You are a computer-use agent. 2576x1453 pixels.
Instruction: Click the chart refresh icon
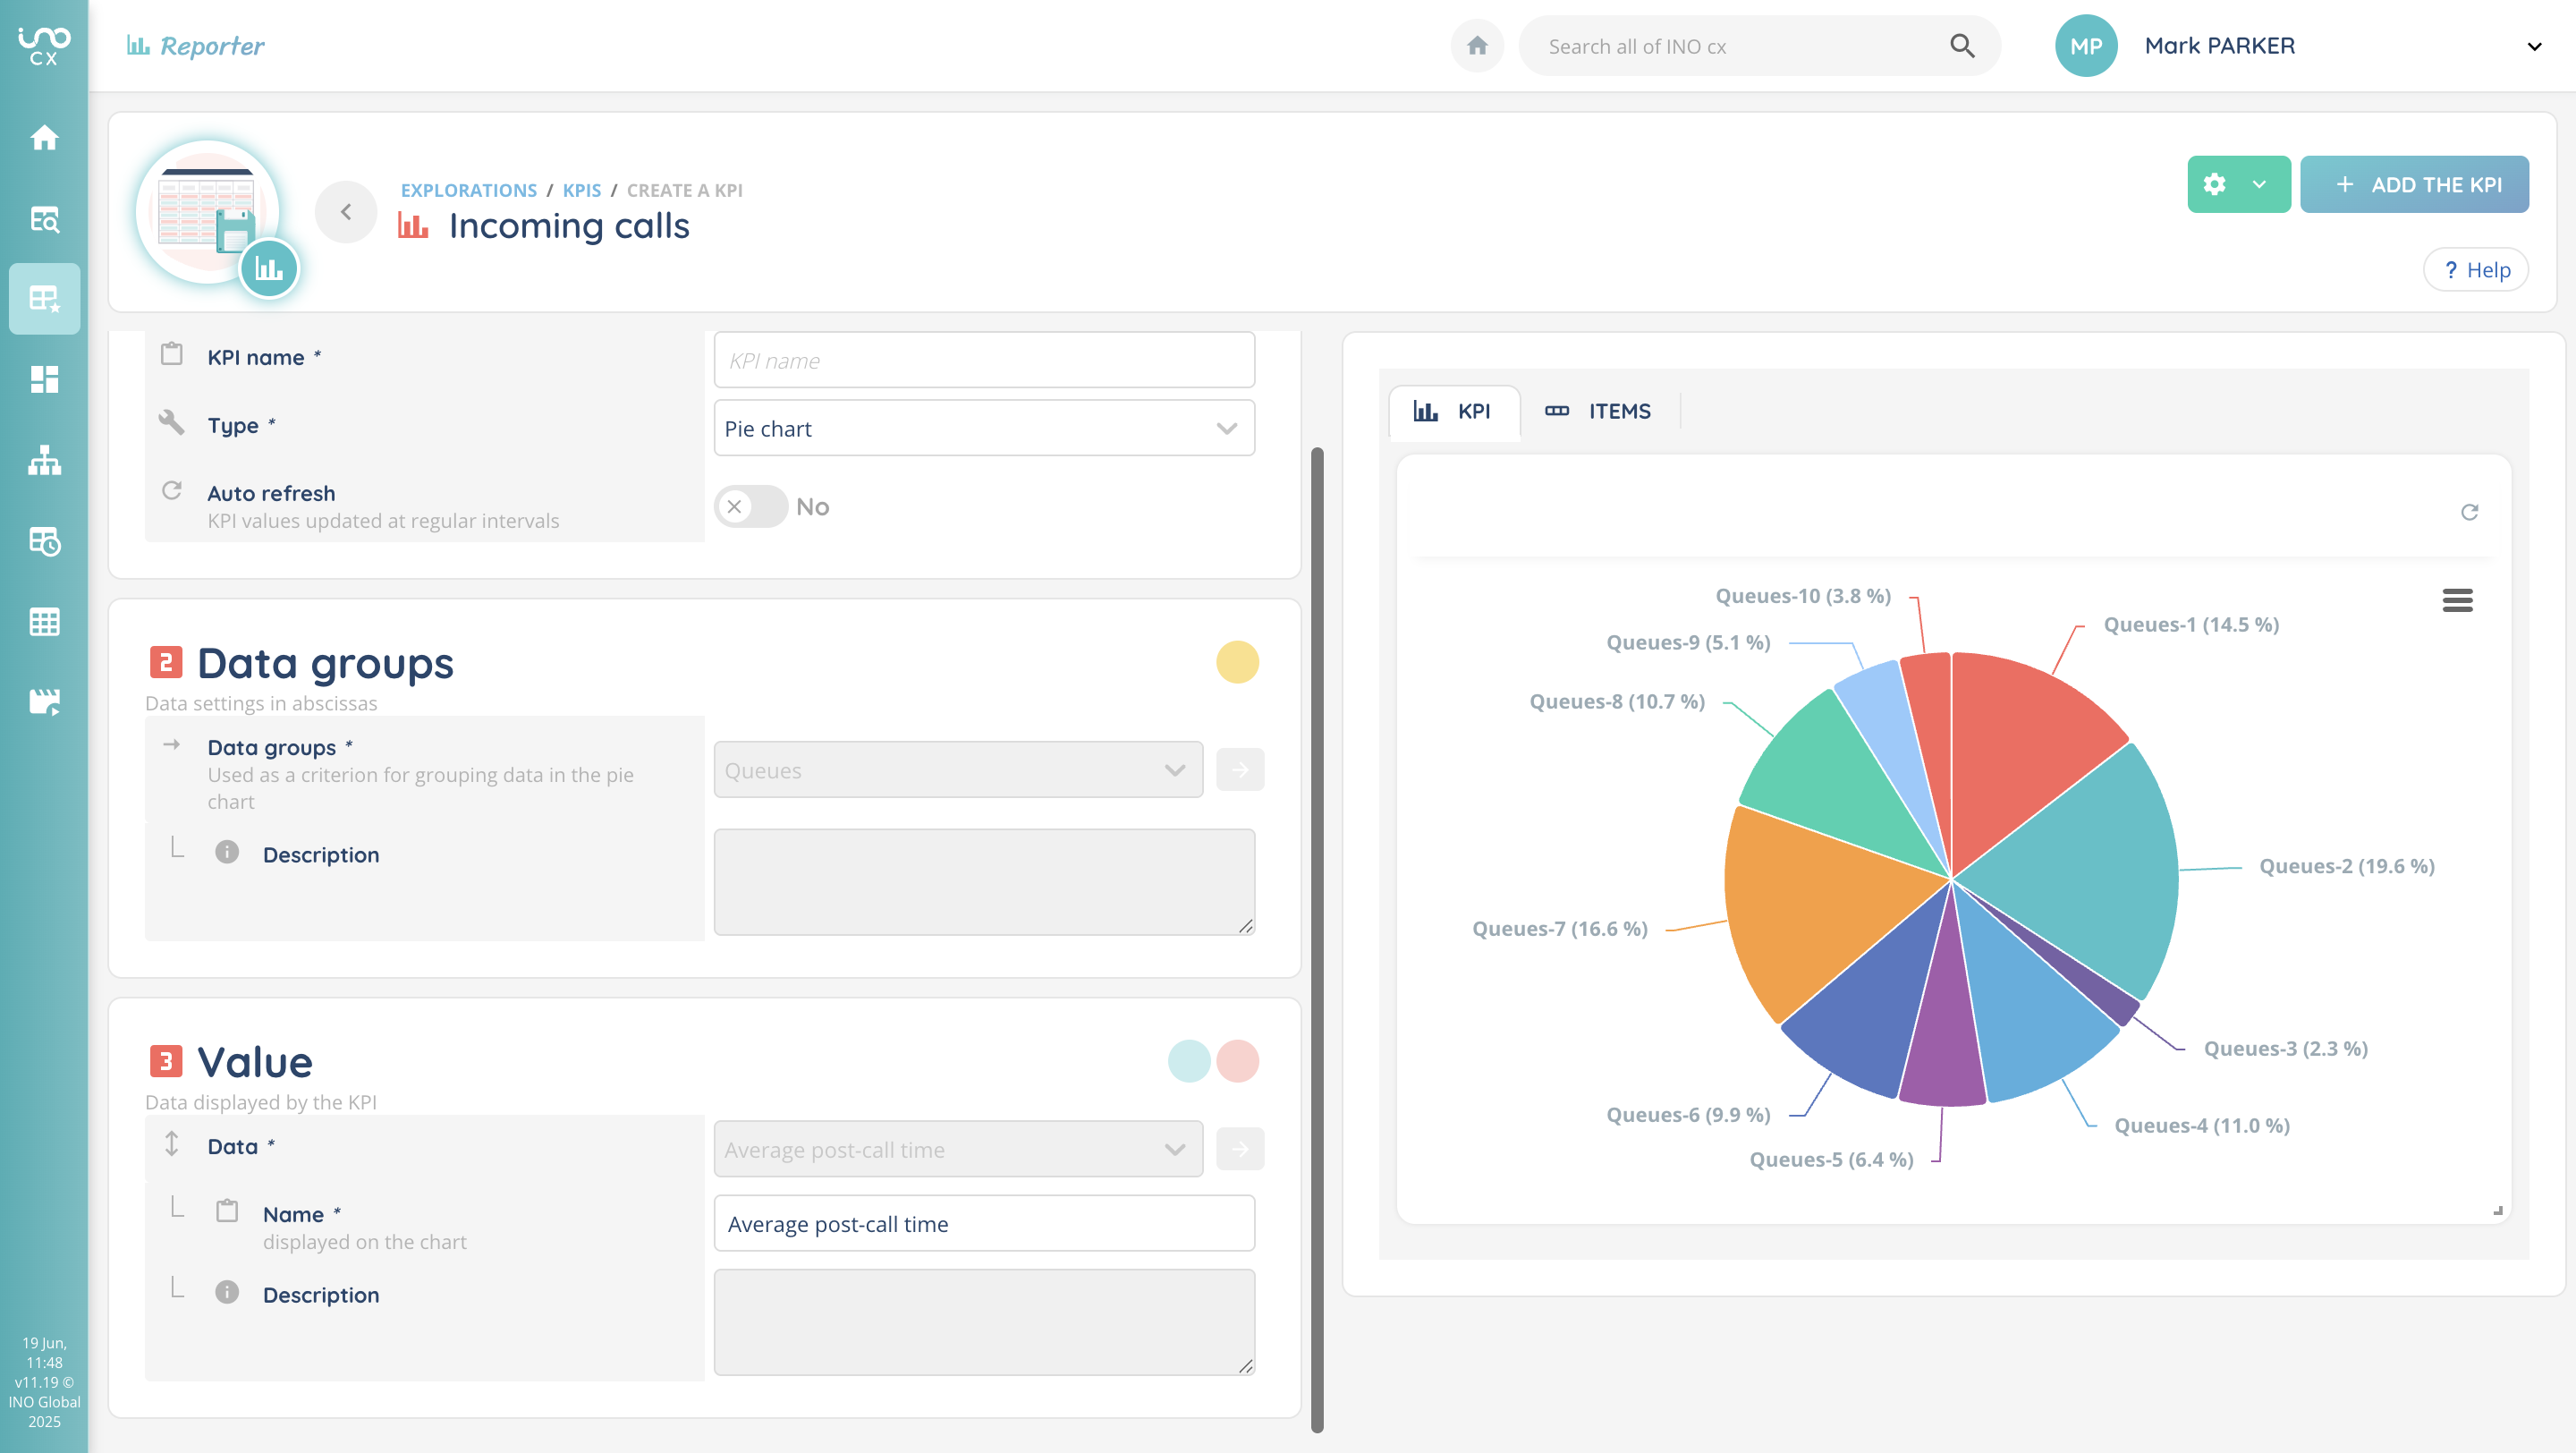(x=2469, y=512)
